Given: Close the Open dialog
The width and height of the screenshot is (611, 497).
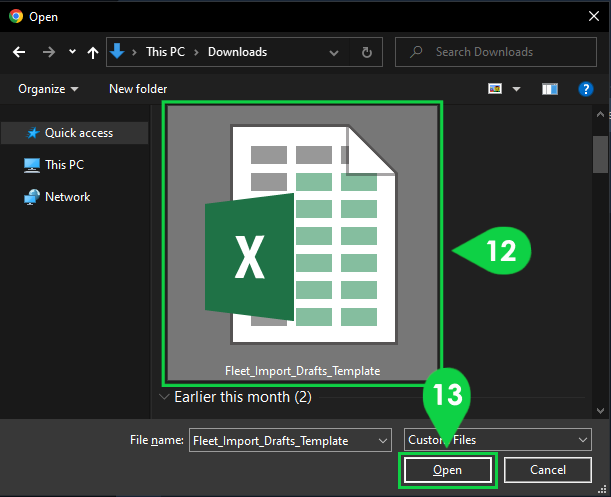Looking at the screenshot, I should [x=593, y=16].
